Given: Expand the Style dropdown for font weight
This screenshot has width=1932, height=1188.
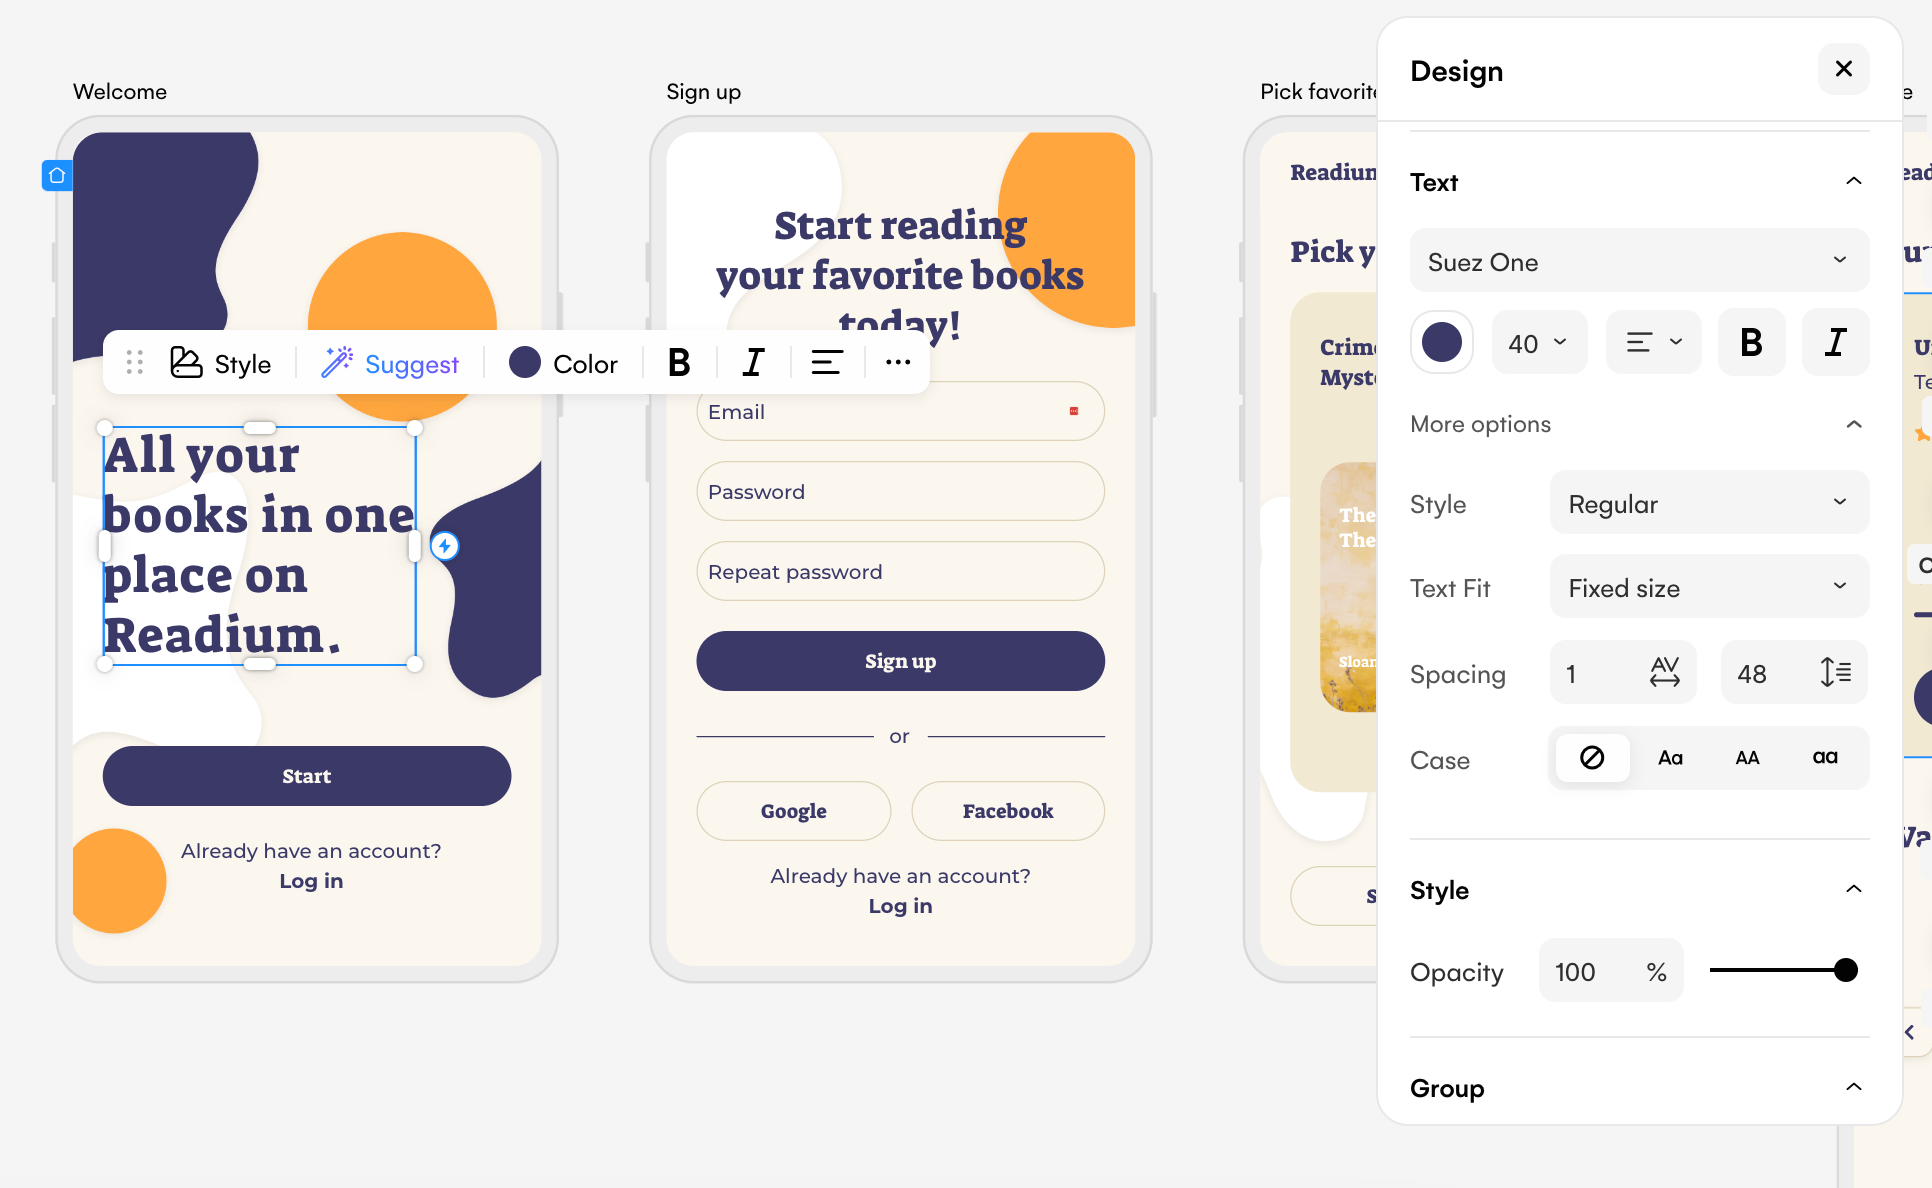Looking at the screenshot, I should pyautogui.click(x=1706, y=504).
